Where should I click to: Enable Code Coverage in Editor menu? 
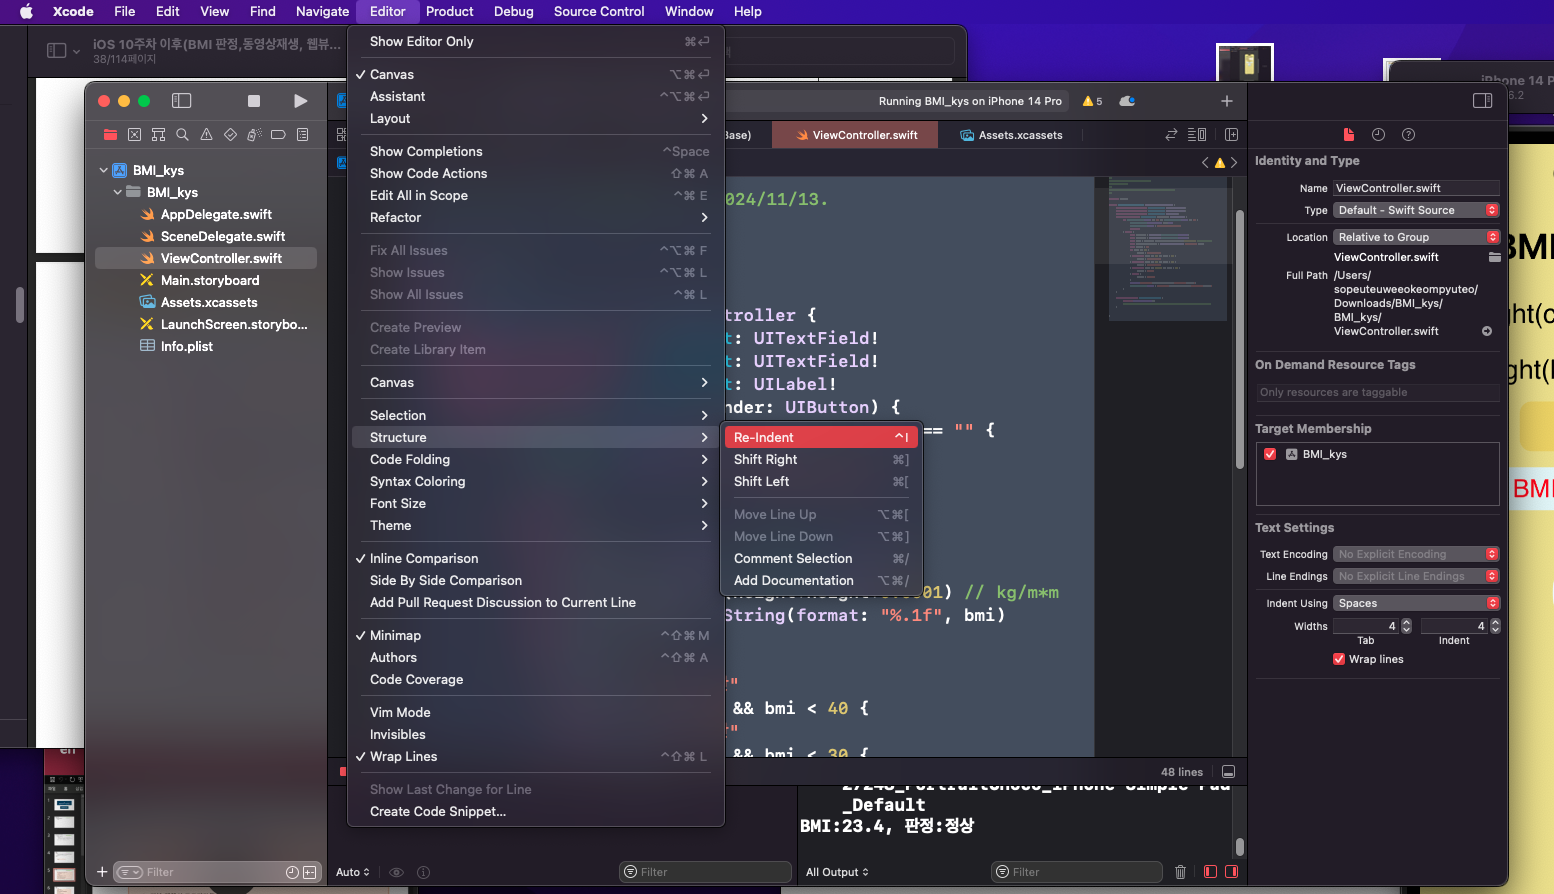535,679
